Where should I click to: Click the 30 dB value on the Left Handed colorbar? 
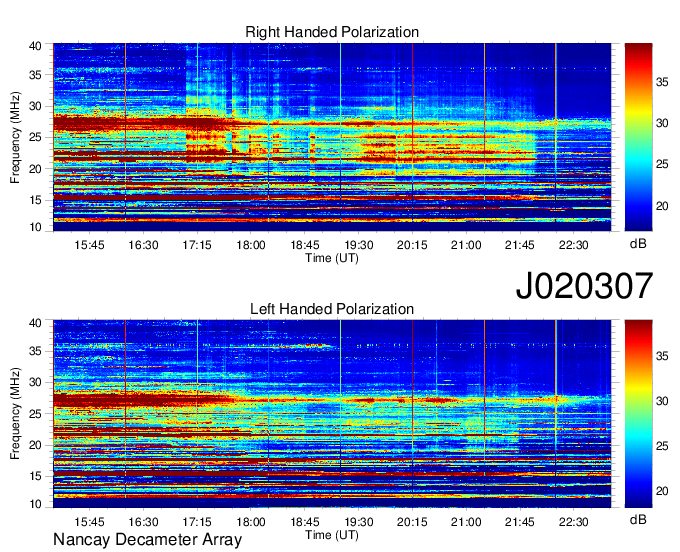coord(662,401)
